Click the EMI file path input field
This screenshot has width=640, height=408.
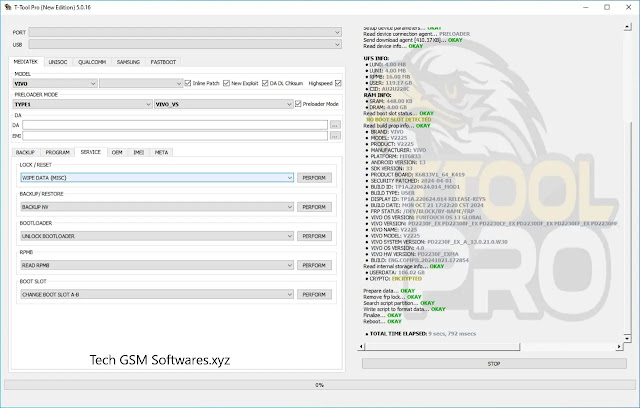pyautogui.click(x=175, y=136)
